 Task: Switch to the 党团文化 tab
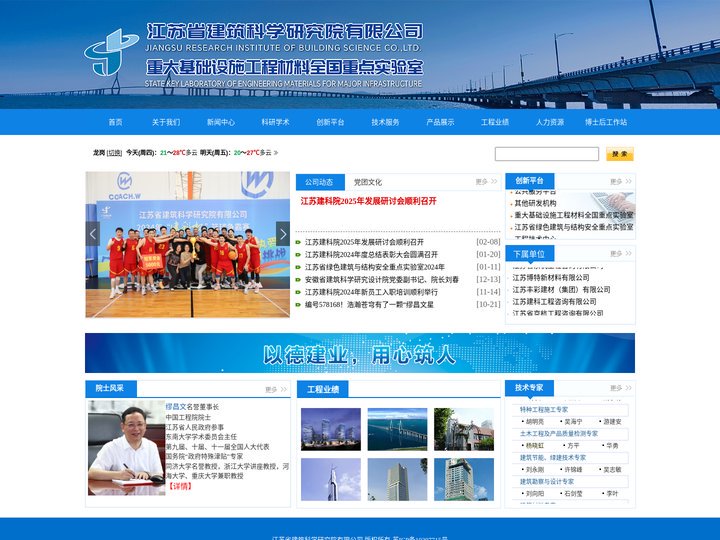tap(367, 182)
